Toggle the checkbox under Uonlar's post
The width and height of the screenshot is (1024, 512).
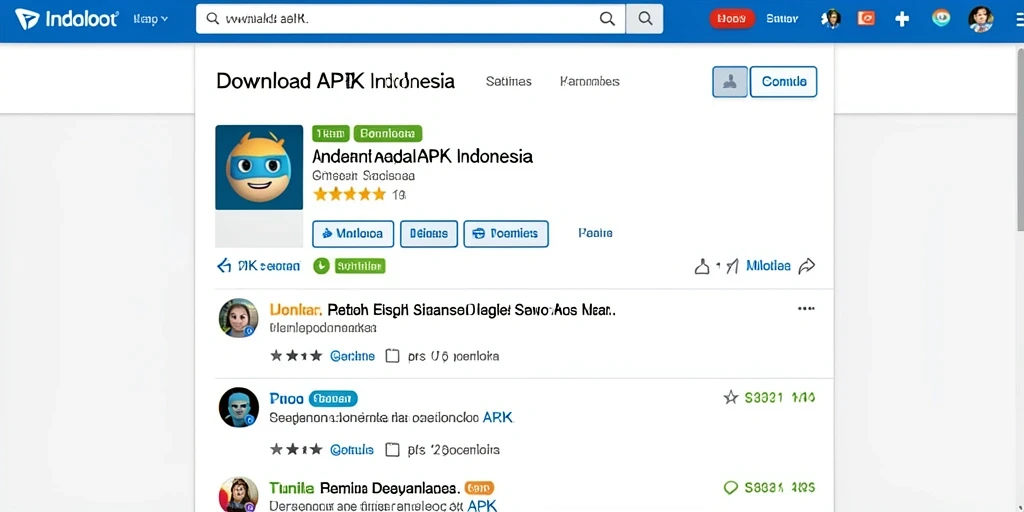[x=392, y=356]
